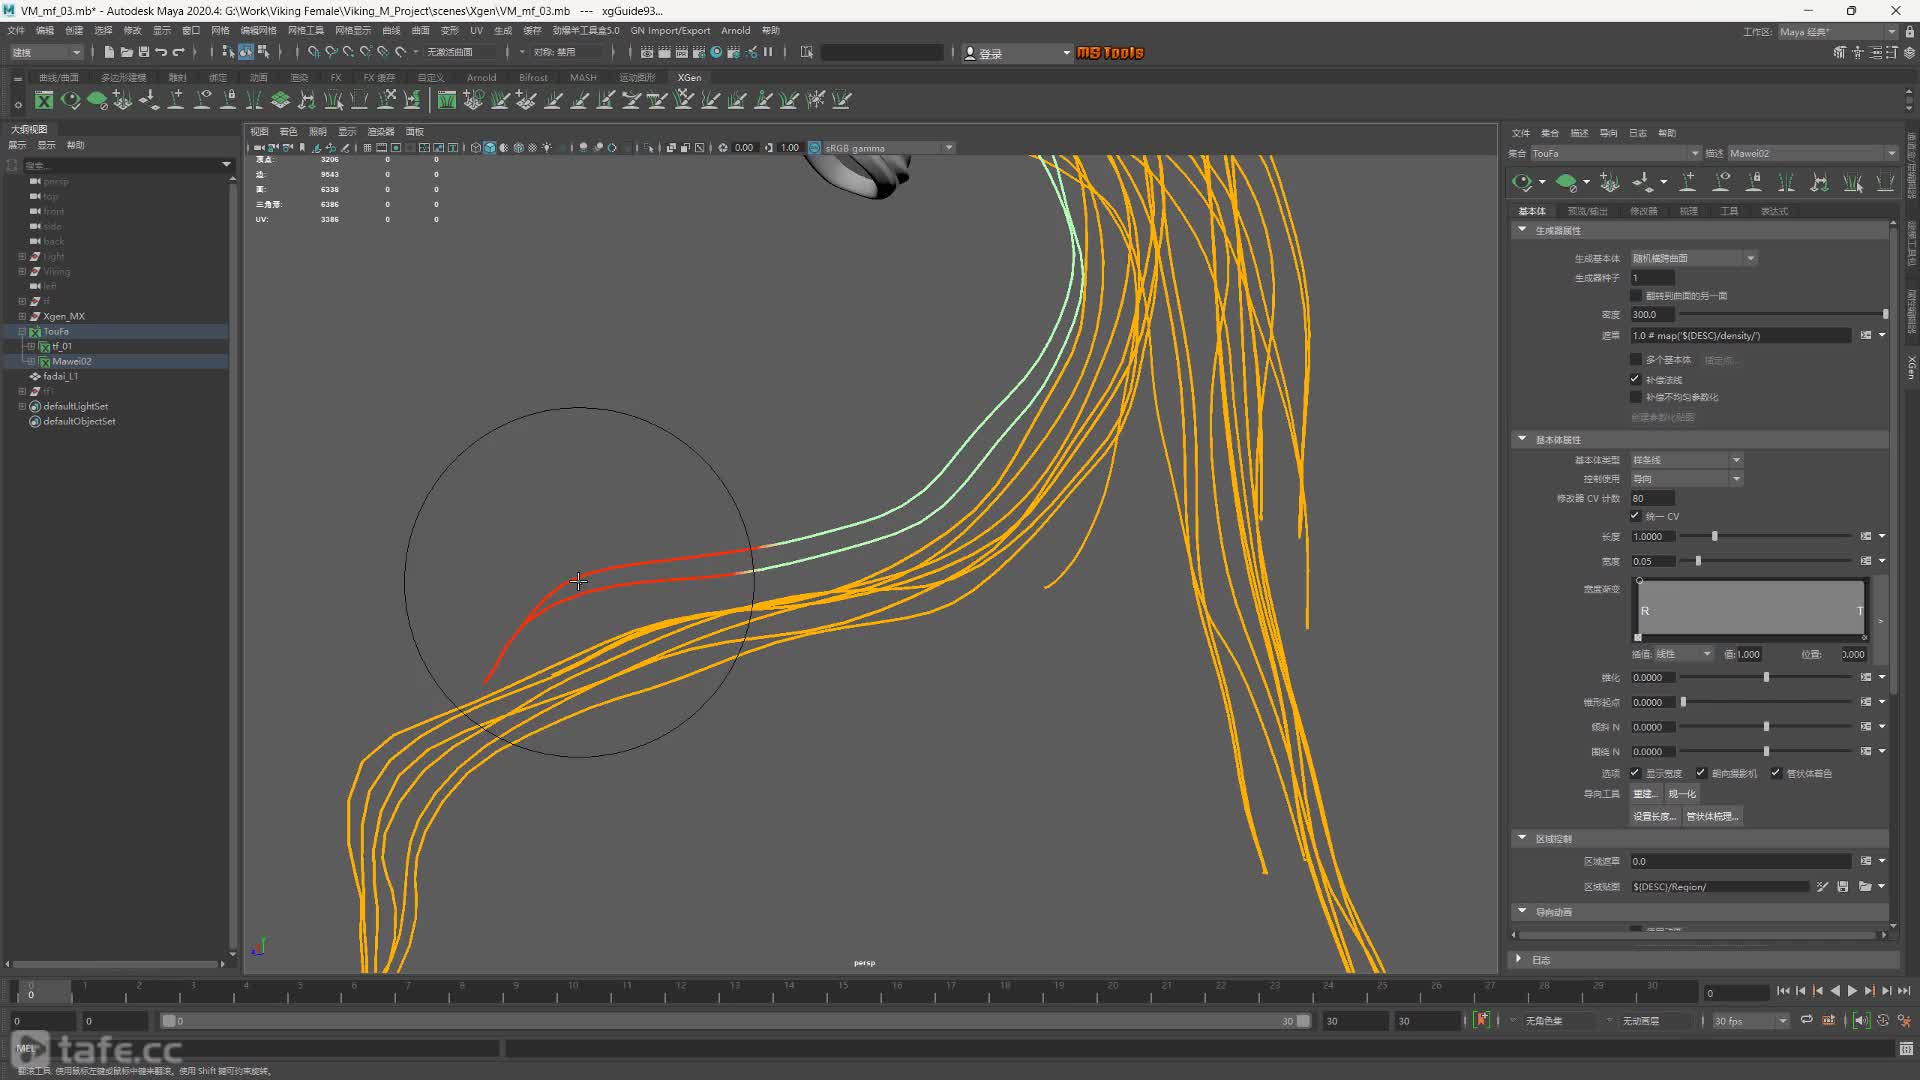Open the Arnold menu in the main menu bar

[x=735, y=31]
